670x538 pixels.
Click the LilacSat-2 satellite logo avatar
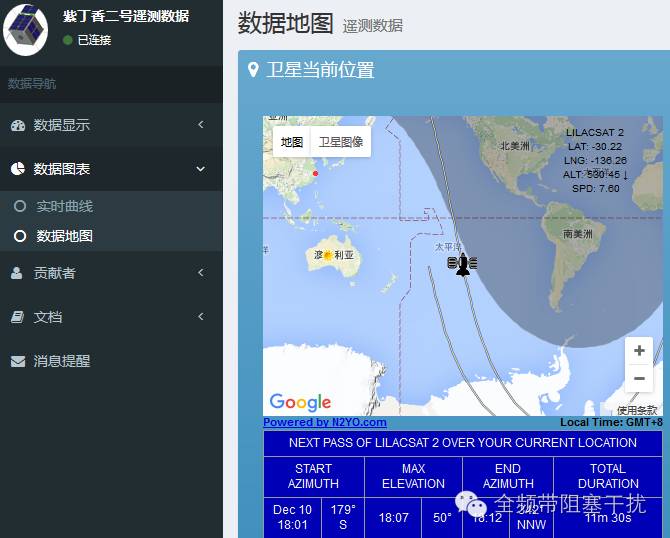(26, 29)
